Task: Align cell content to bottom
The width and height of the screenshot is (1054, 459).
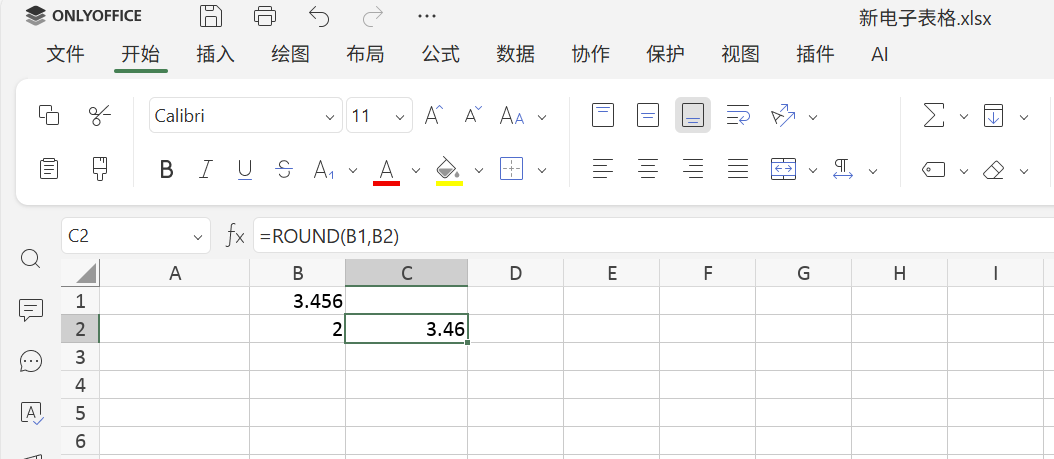Action: pos(693,115)
